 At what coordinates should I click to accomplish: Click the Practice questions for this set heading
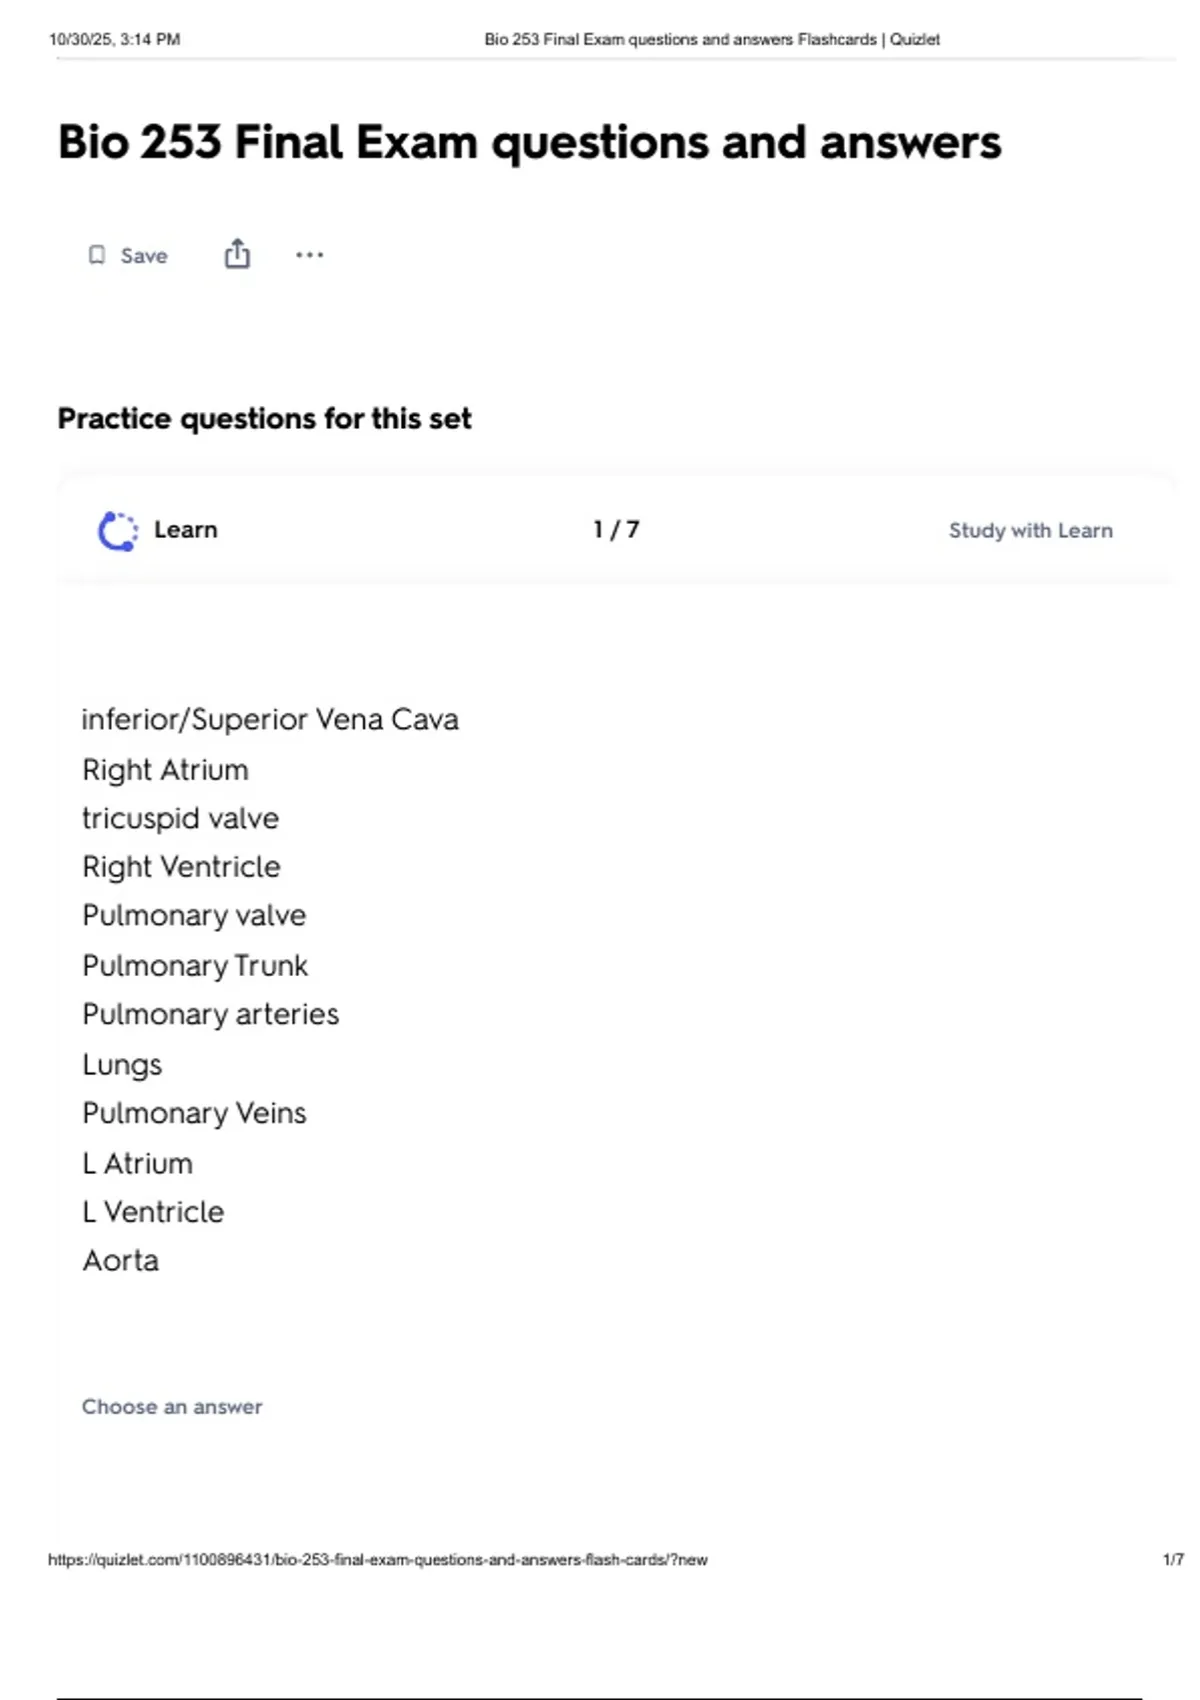[264, 419]
